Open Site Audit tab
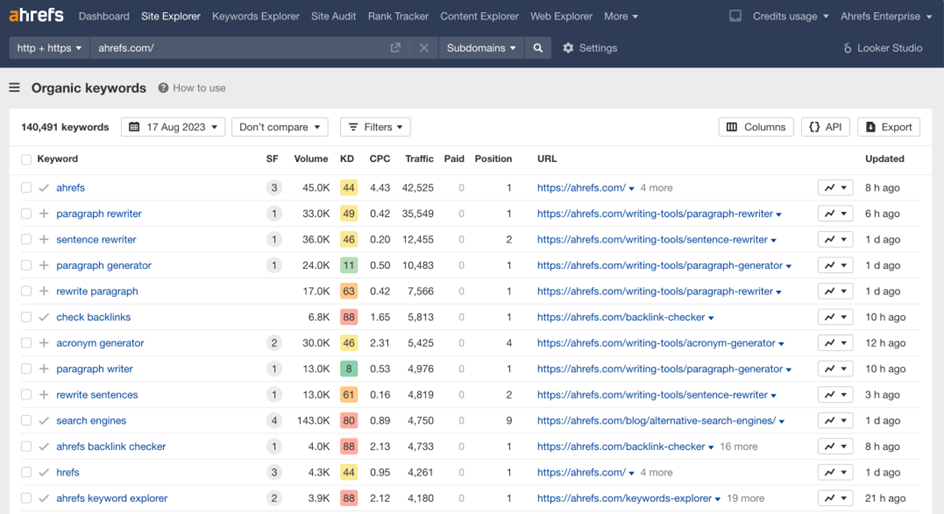The width and height of the screenshot is (944, 514). click(x=334, y=16)
